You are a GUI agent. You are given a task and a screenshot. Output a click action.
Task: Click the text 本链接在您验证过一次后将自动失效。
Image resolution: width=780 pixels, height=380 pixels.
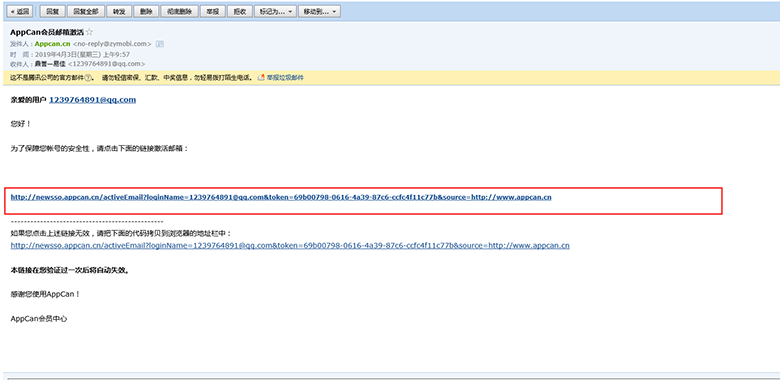(x=70, y=271)
